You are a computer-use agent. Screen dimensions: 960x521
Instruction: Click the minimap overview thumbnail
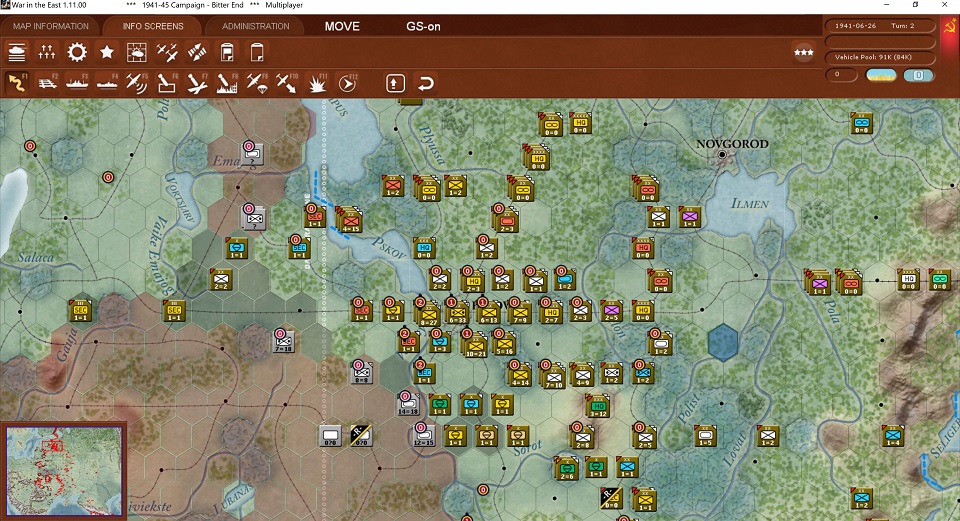(64, 471)
